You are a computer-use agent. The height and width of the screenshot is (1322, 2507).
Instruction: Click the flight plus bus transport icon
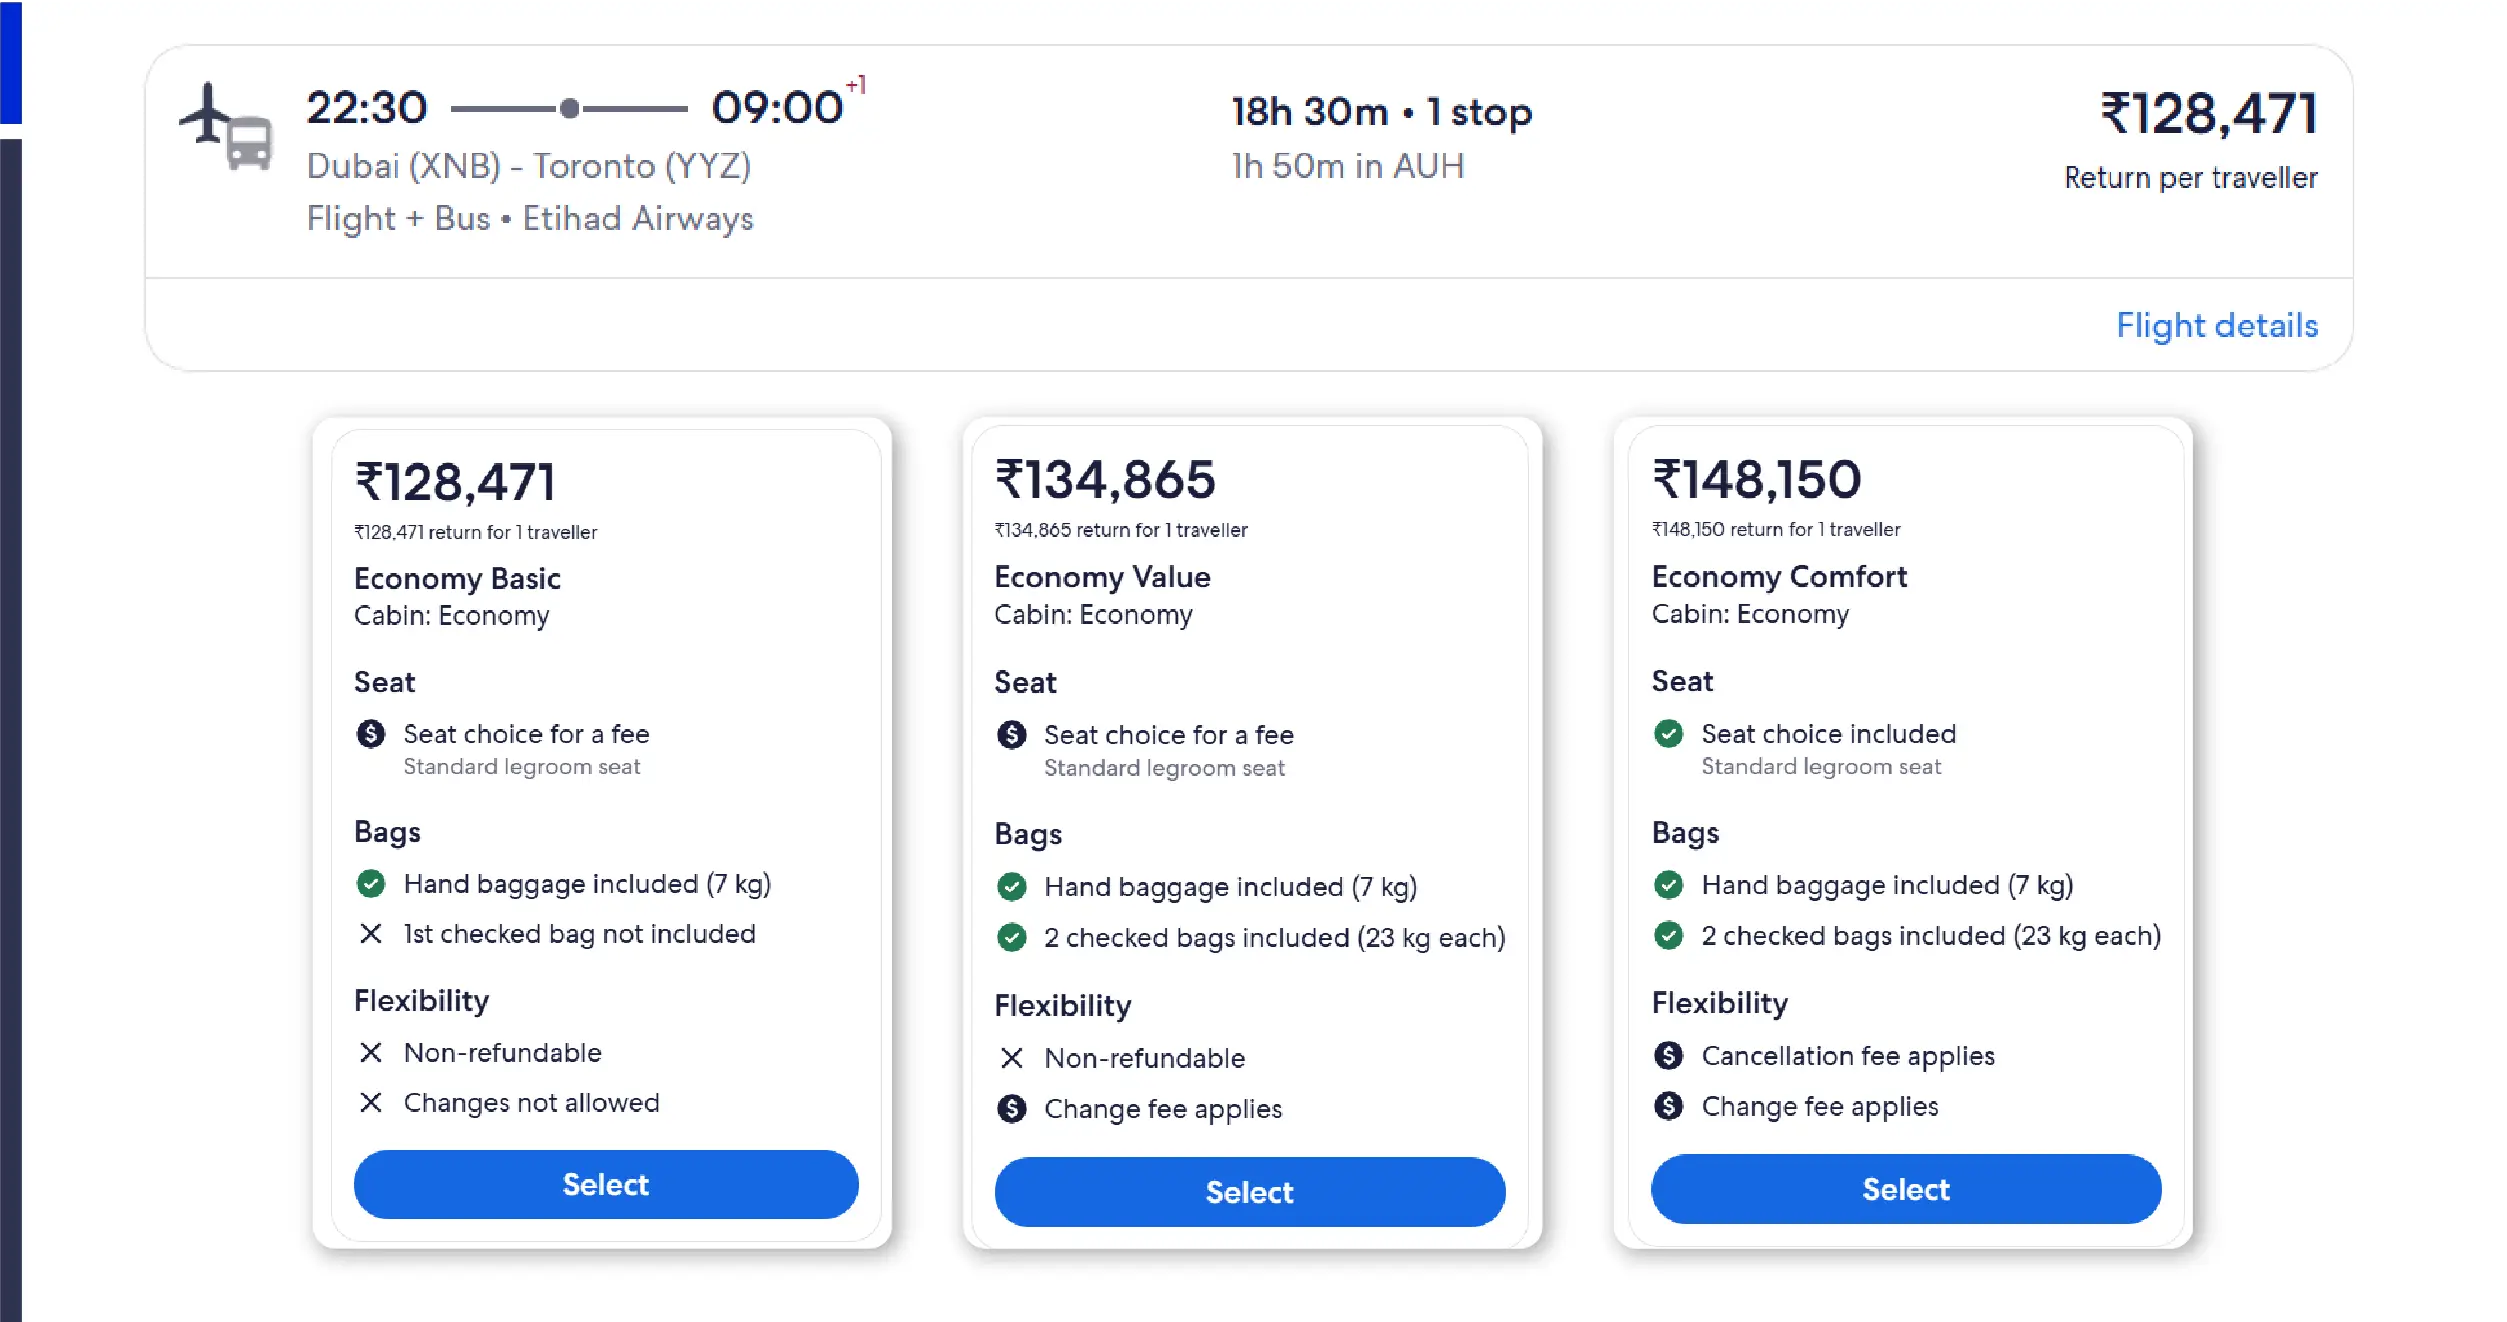click(227, 127)
